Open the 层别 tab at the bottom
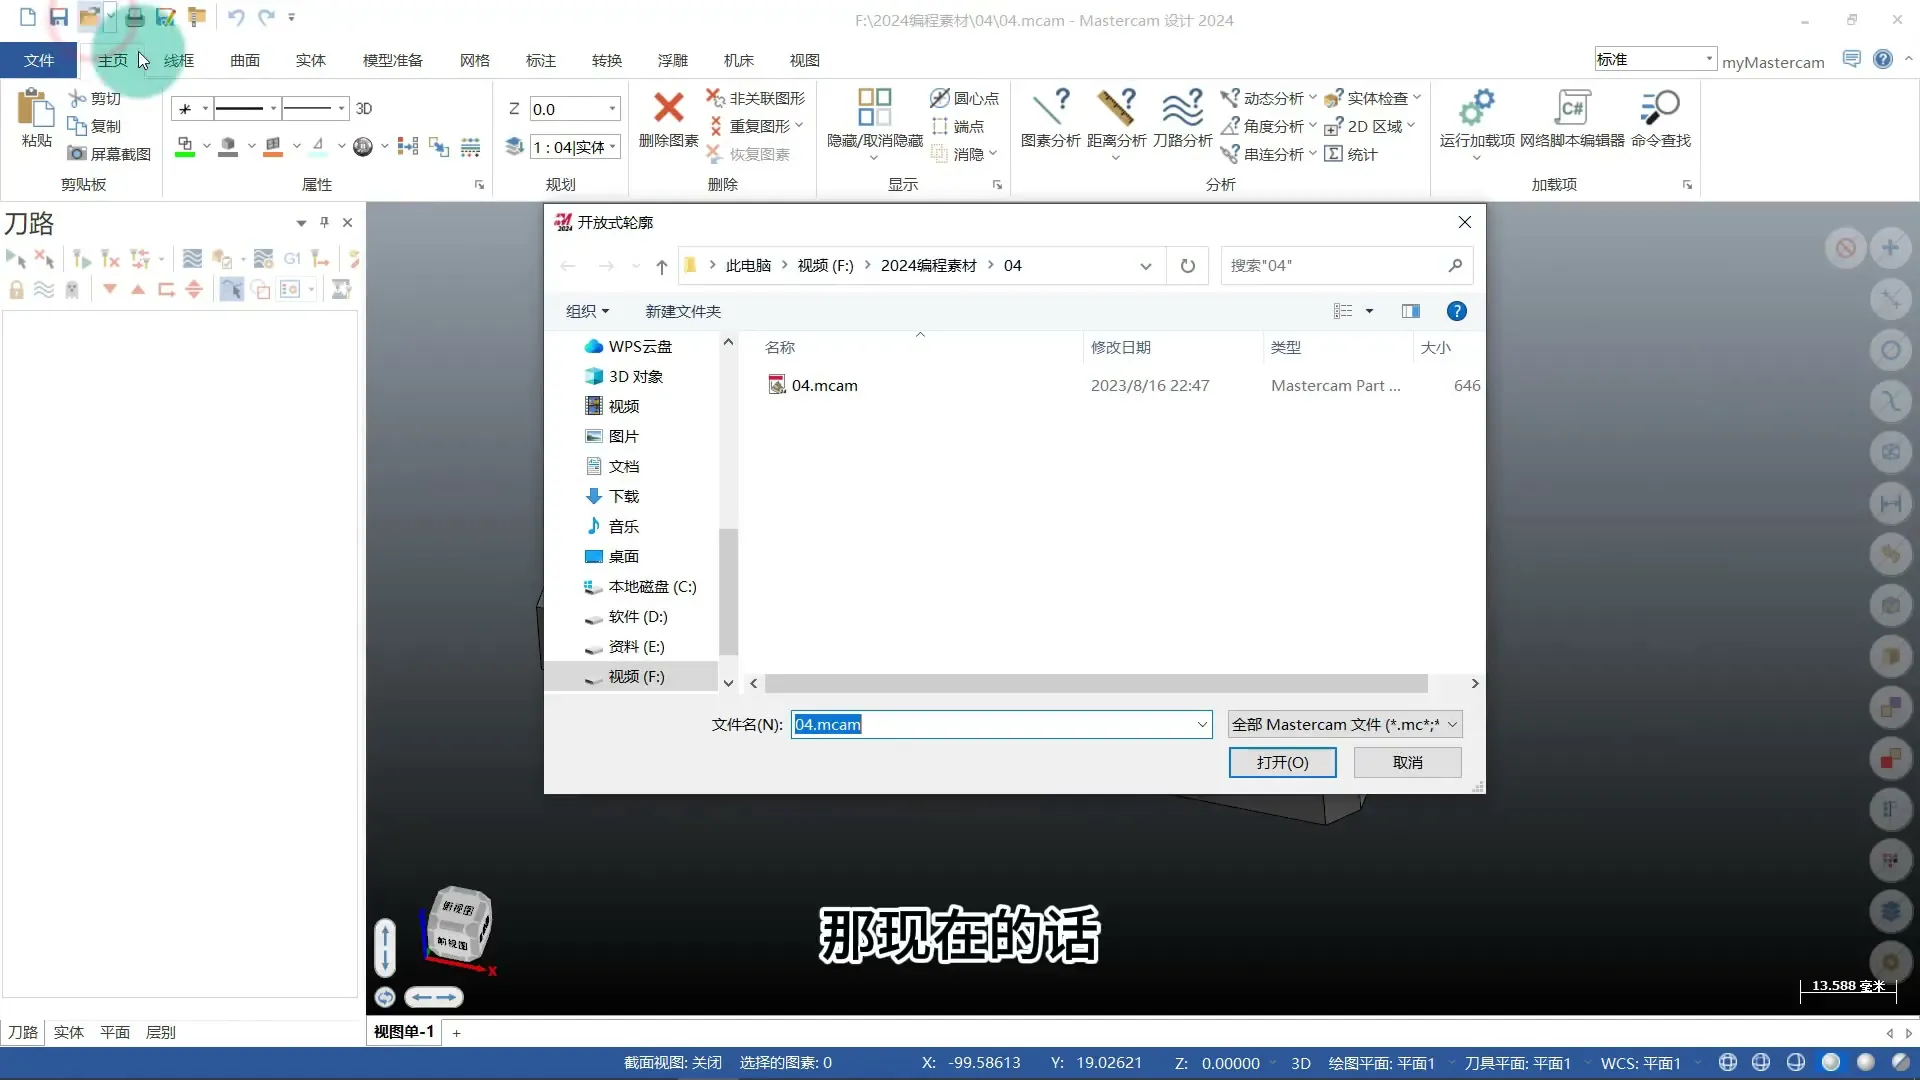 pos(160,1032)
